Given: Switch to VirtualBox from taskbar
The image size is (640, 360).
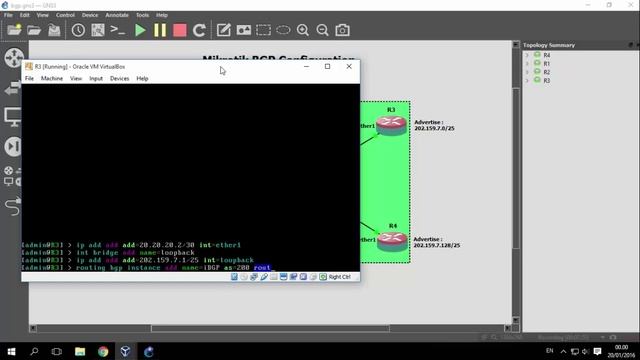Looking at the screenshot, I should 125,351.
